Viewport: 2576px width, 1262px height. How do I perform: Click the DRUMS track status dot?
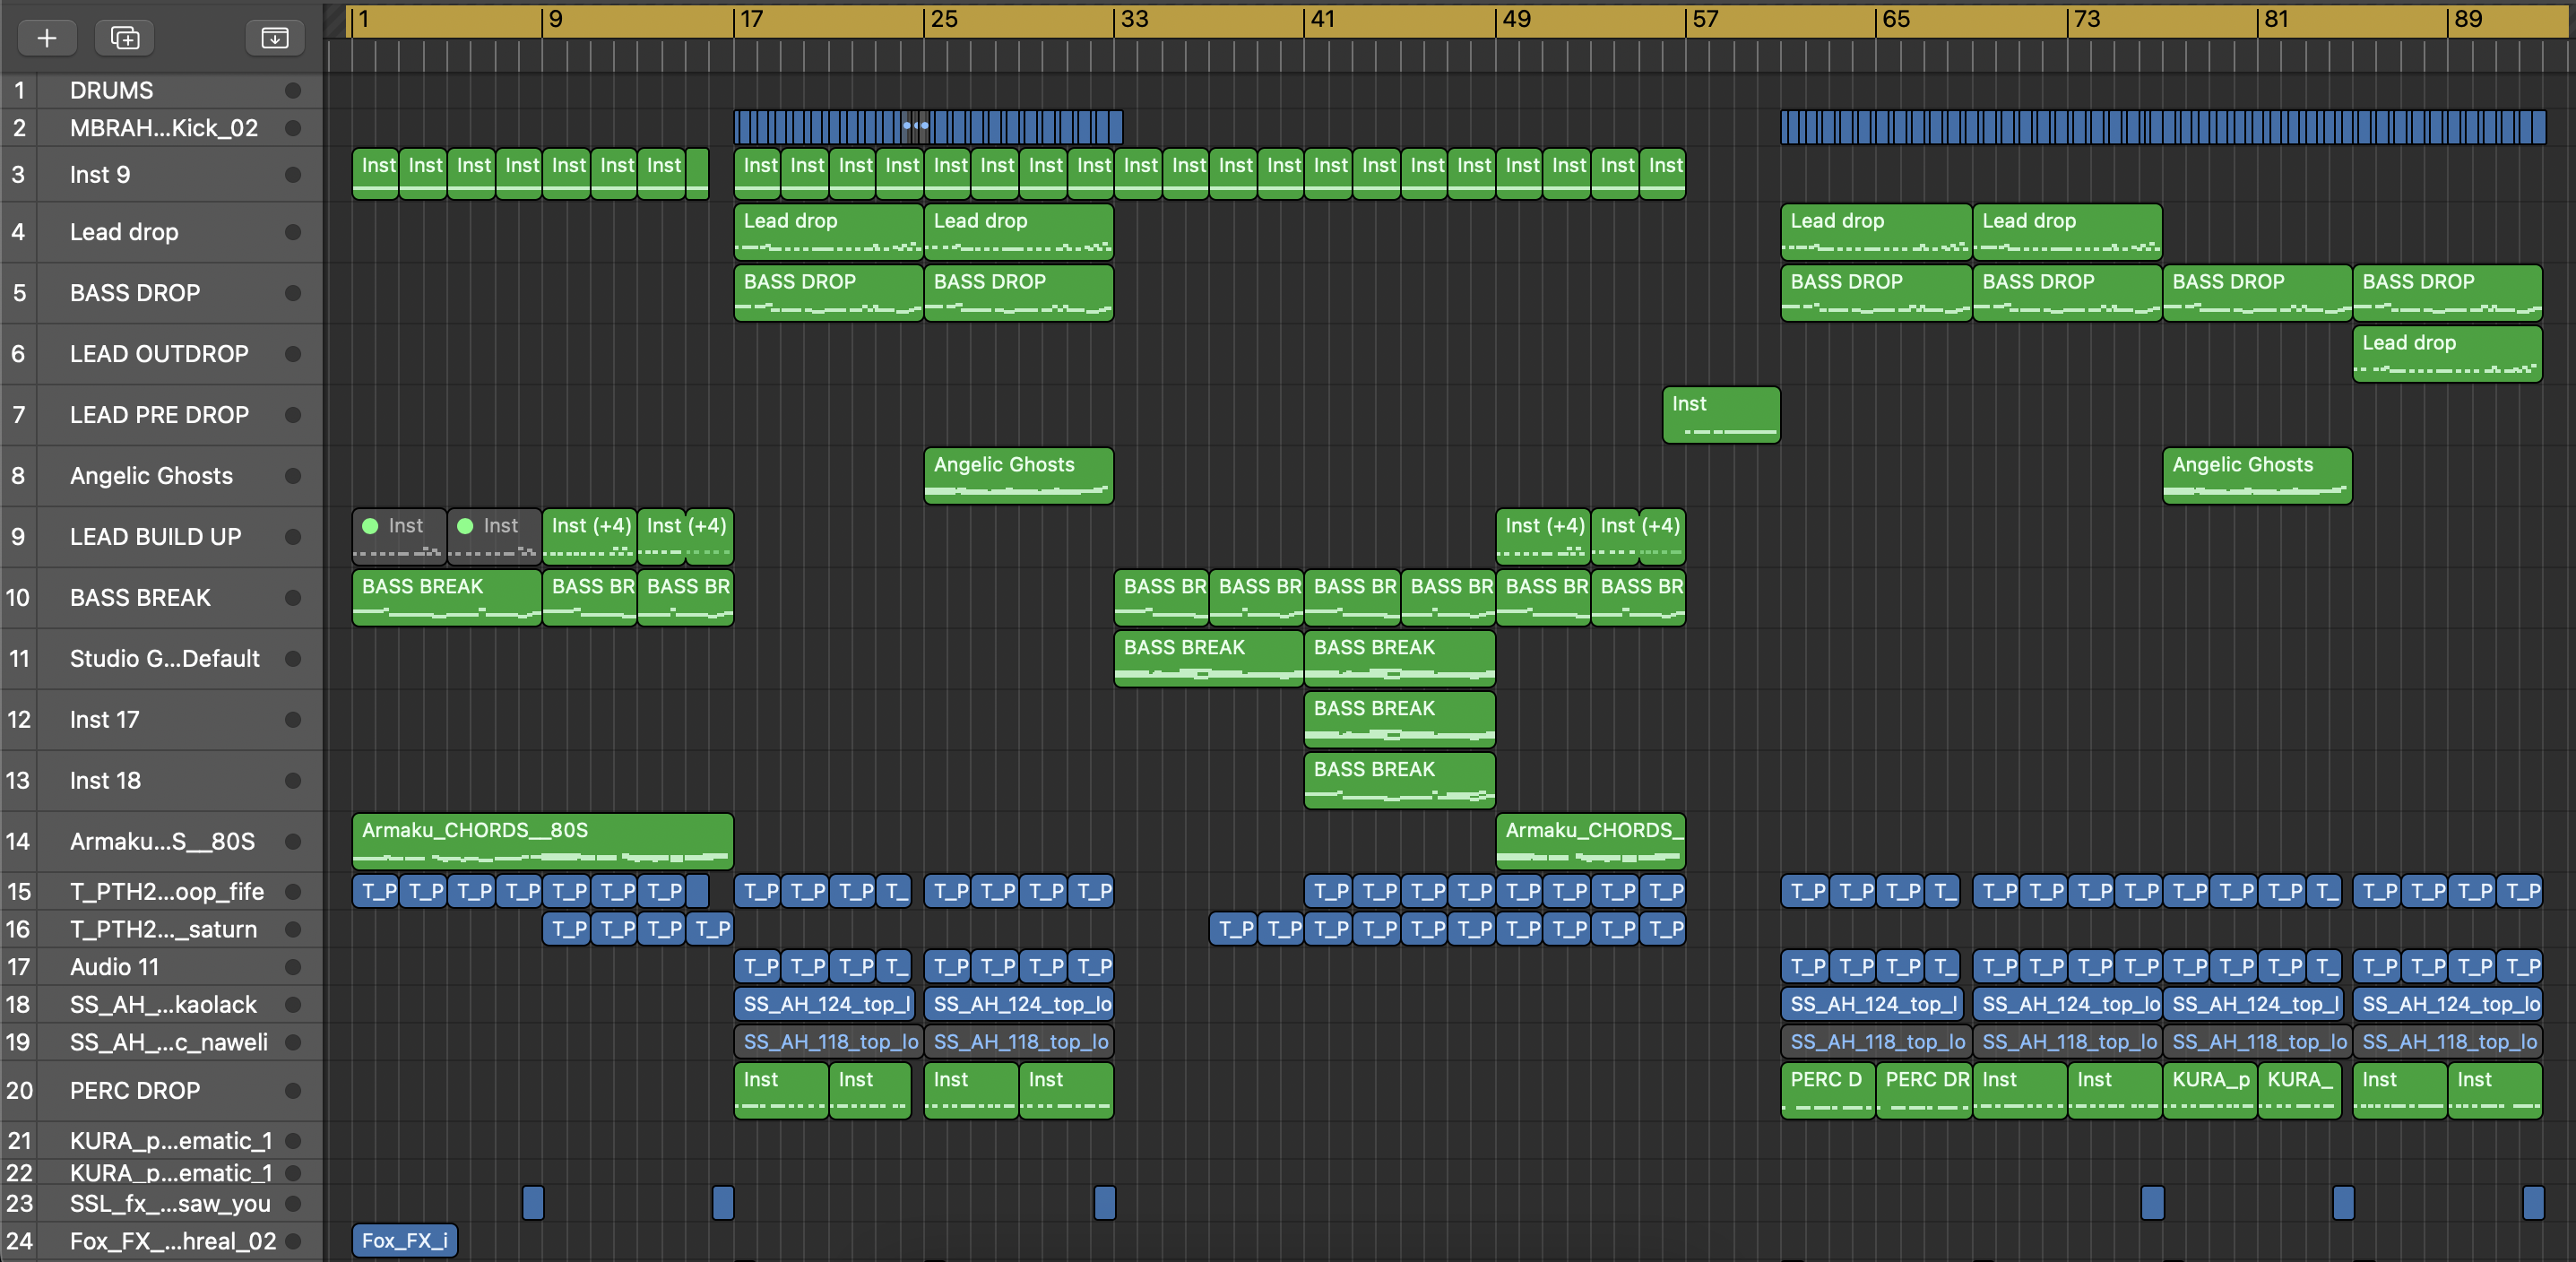(x=293, y=91)
